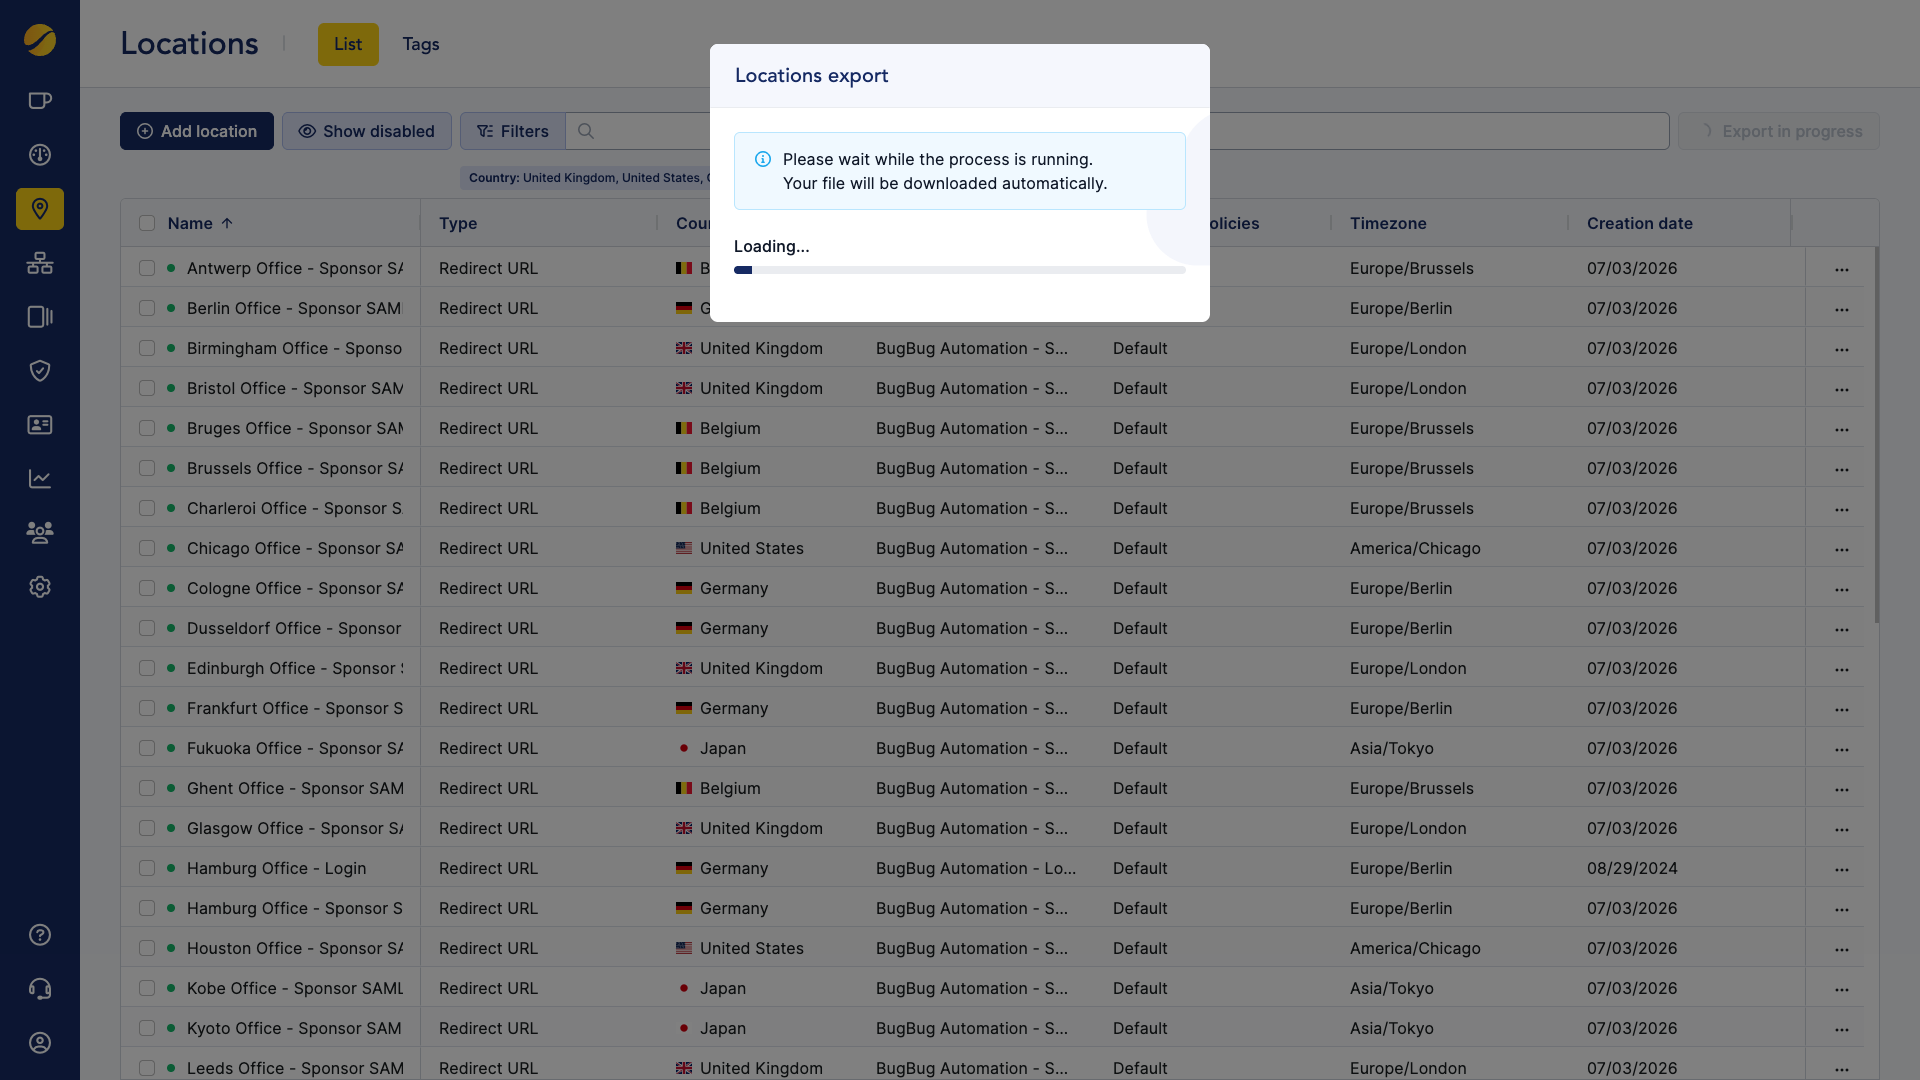Open the support headset icon
1920x1080 pixels.
(40, 989)
